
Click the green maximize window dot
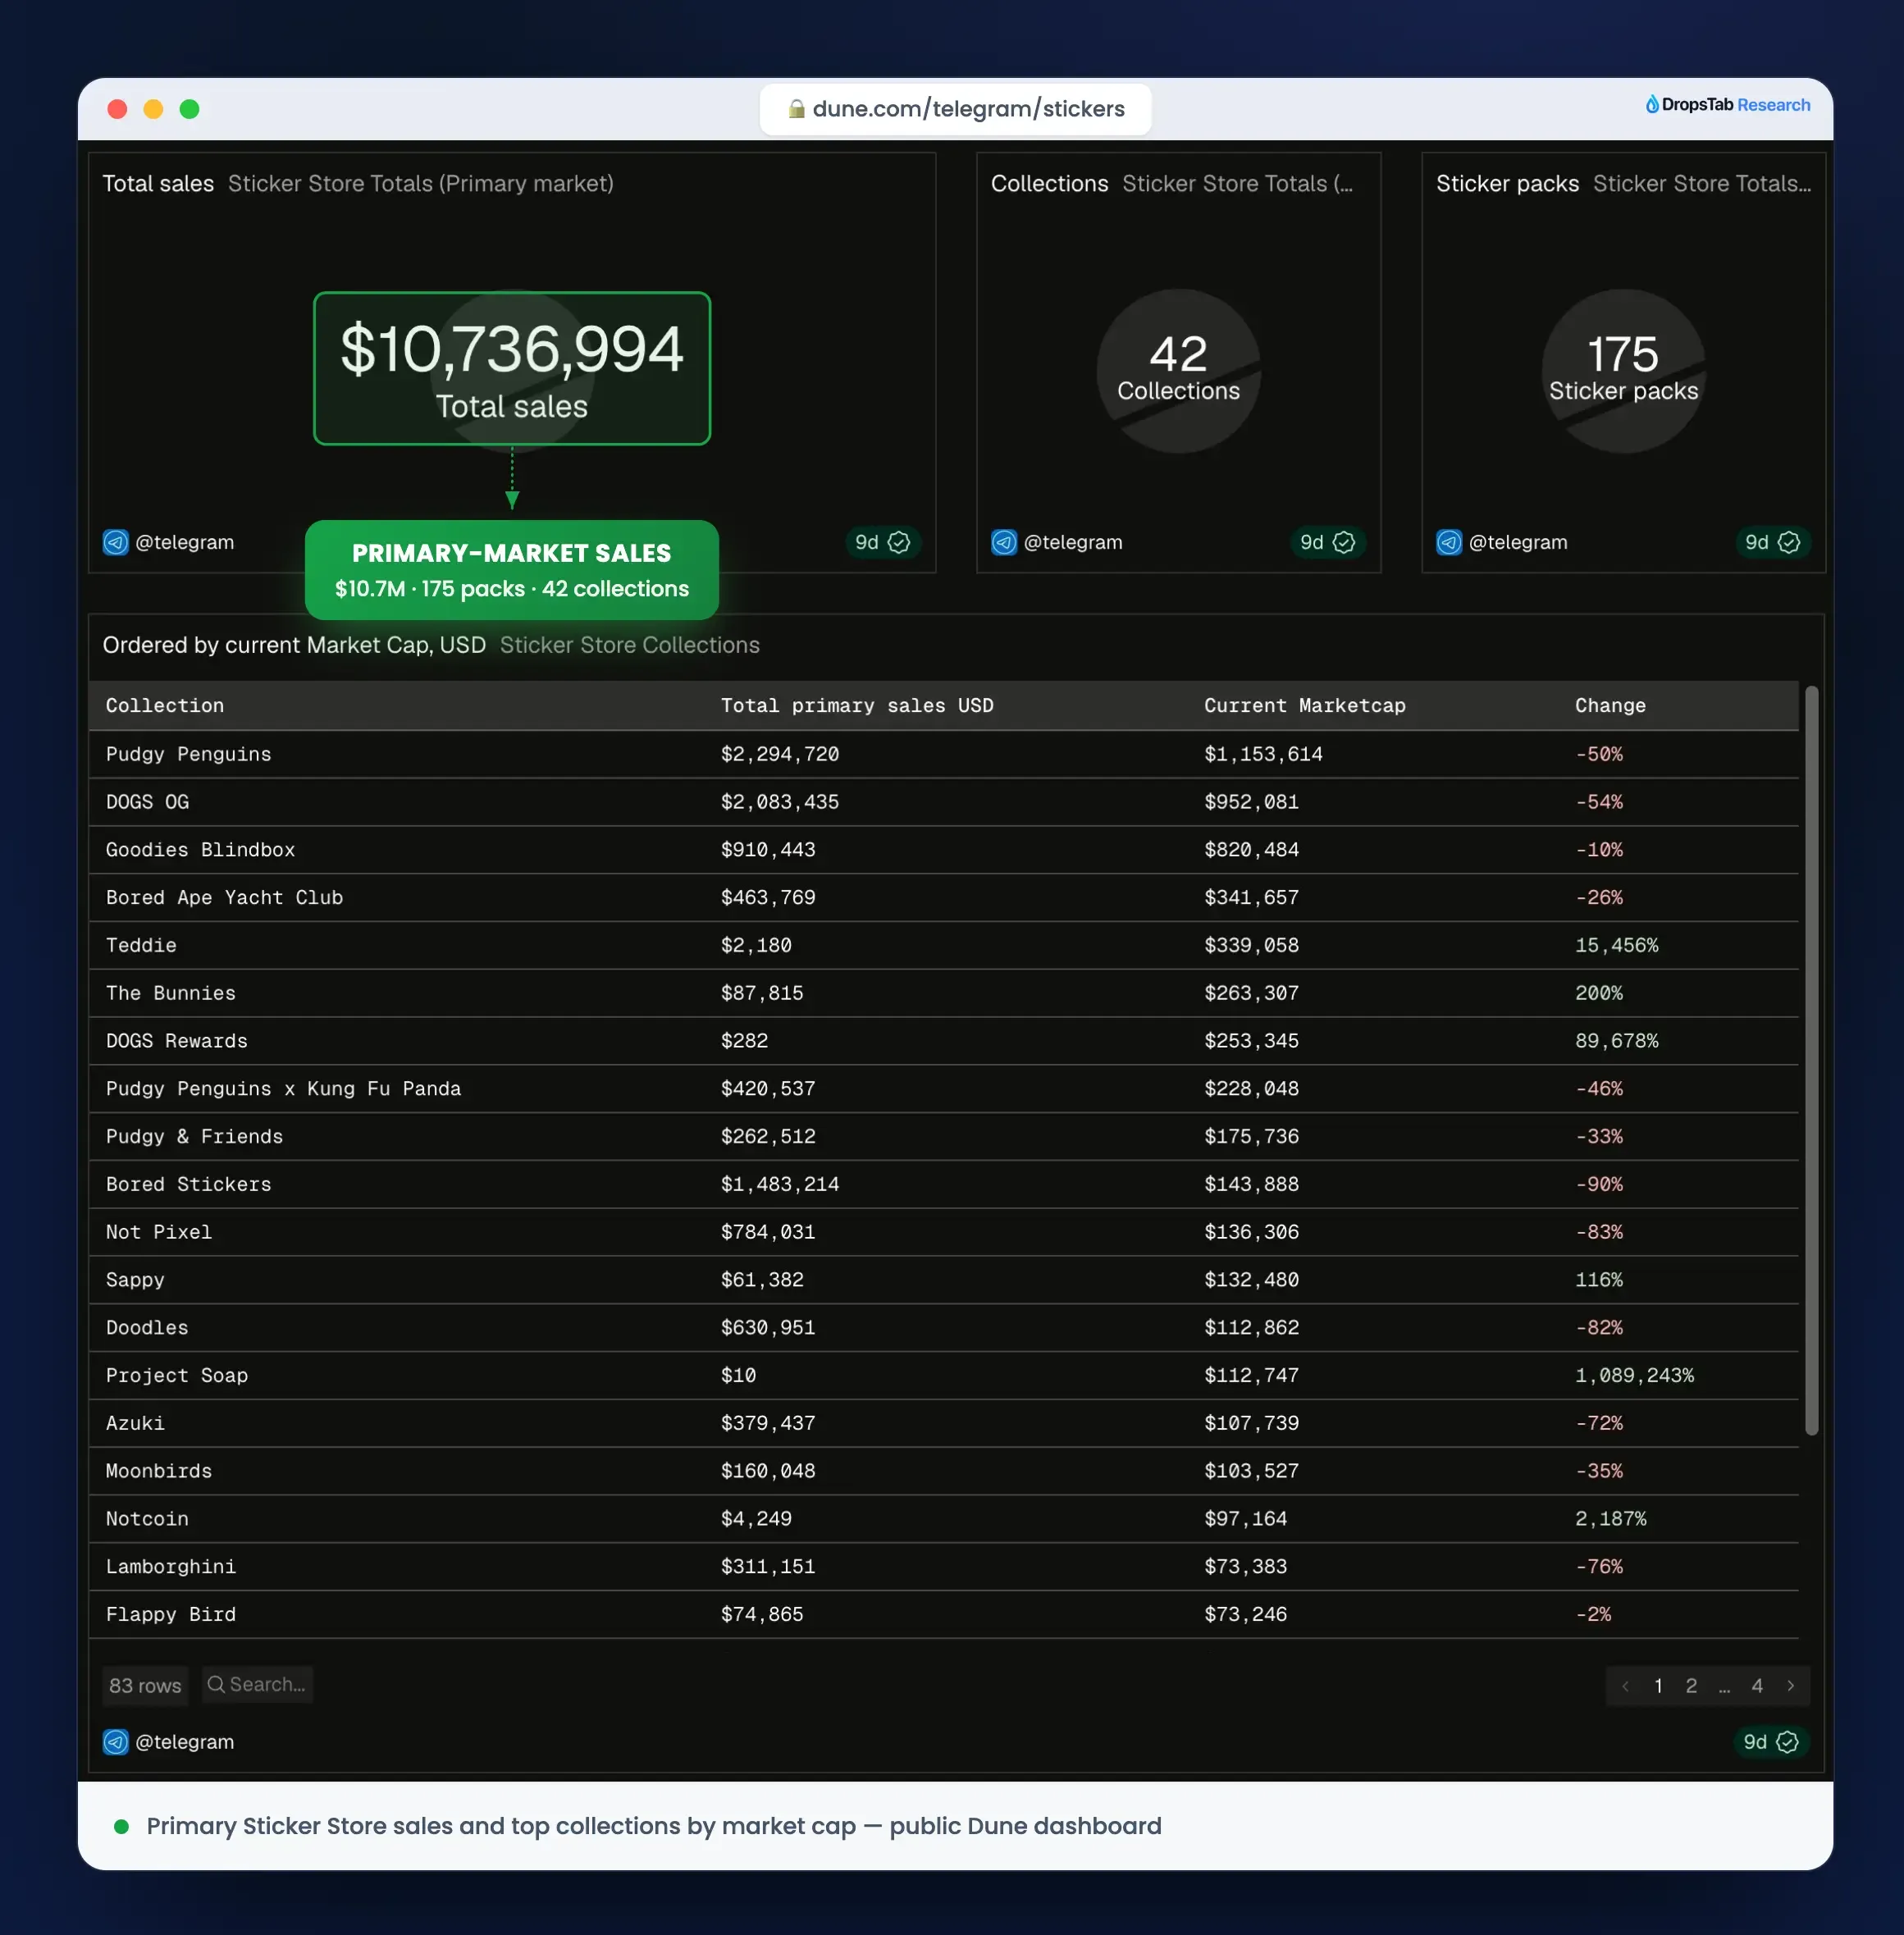click(x=189, y=109)
